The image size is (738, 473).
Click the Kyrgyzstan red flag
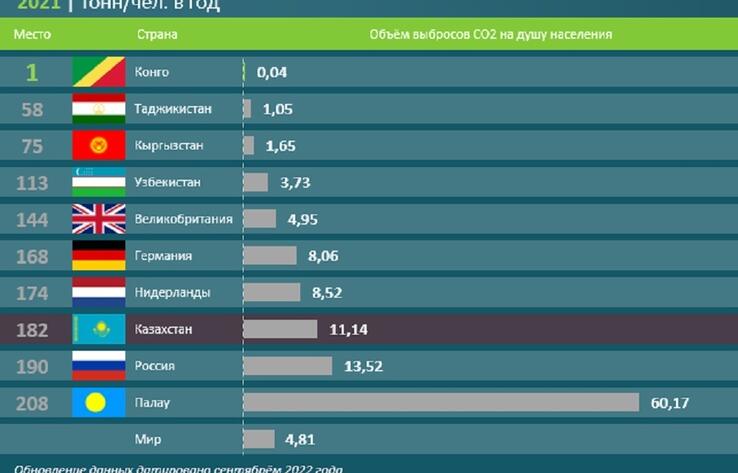(99, 146)
